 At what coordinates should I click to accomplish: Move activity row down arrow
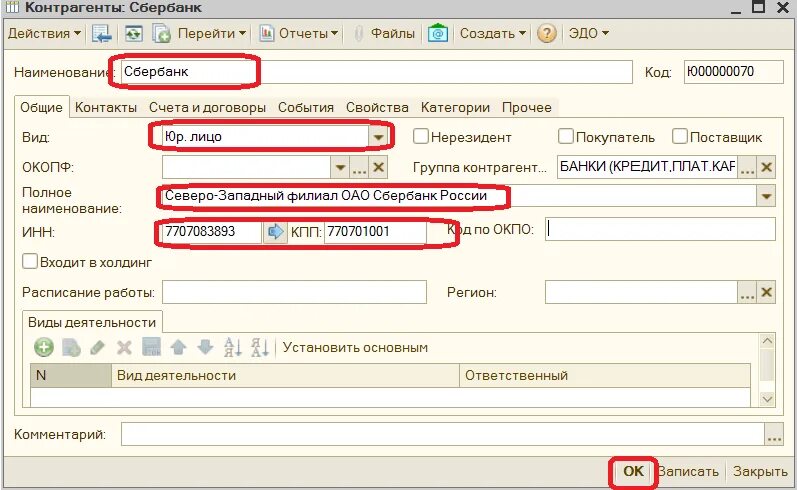coord(205,348)
